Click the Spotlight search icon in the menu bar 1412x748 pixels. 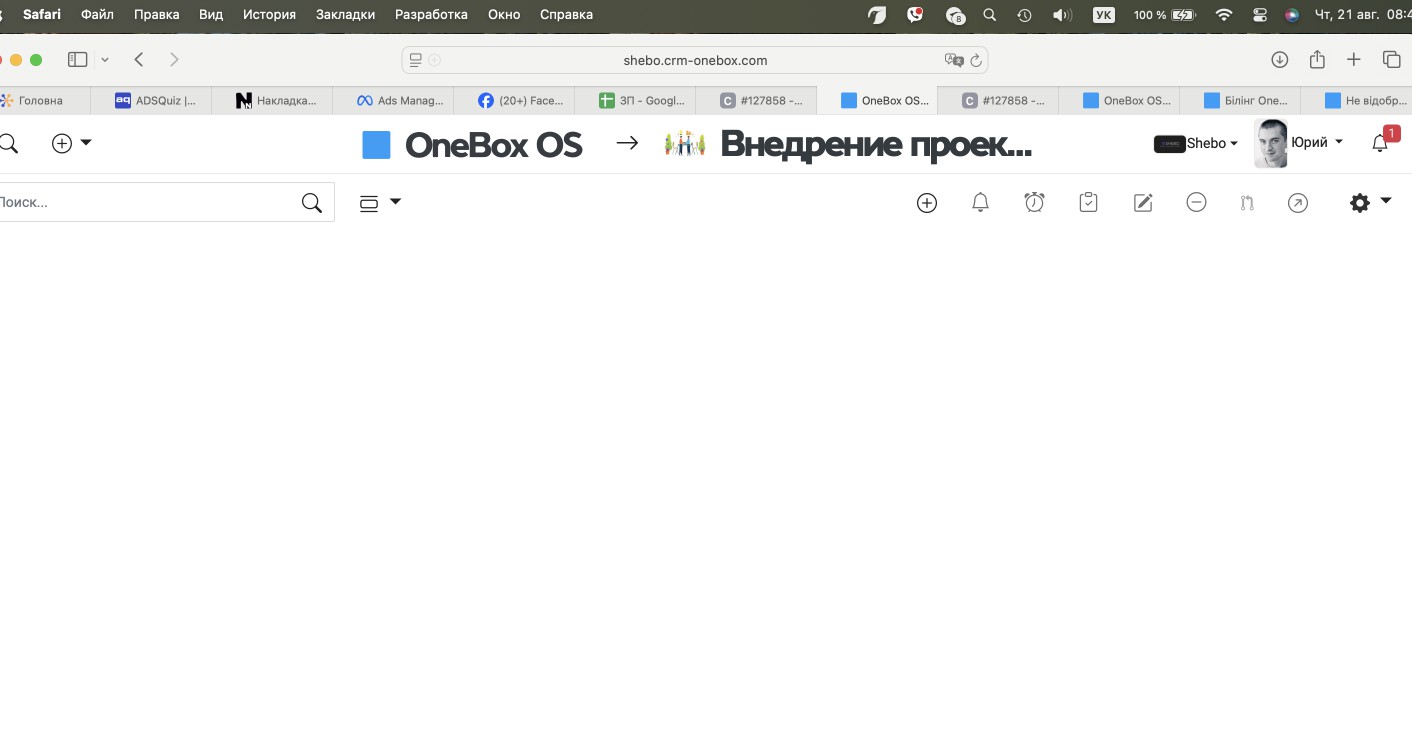[x=990, y=15]
